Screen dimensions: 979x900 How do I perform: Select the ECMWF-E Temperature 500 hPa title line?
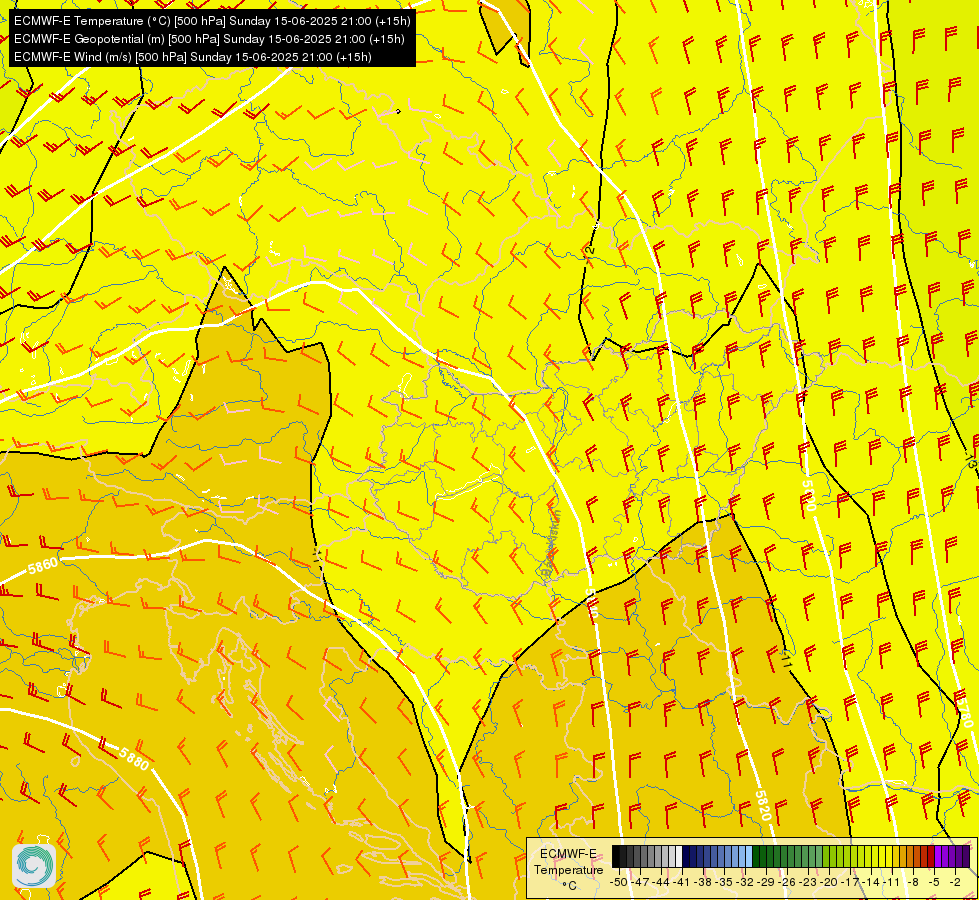[x=212, y=21]
